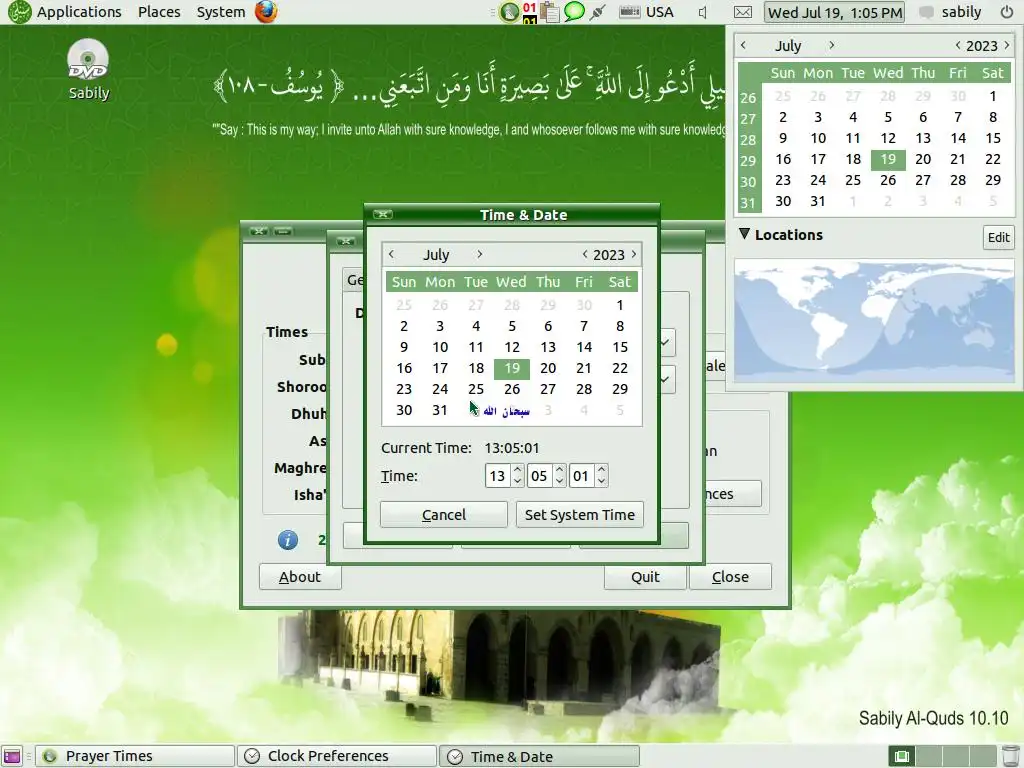
Task: Select July 19 in Time & Date calendar
Action: point(512,368)
